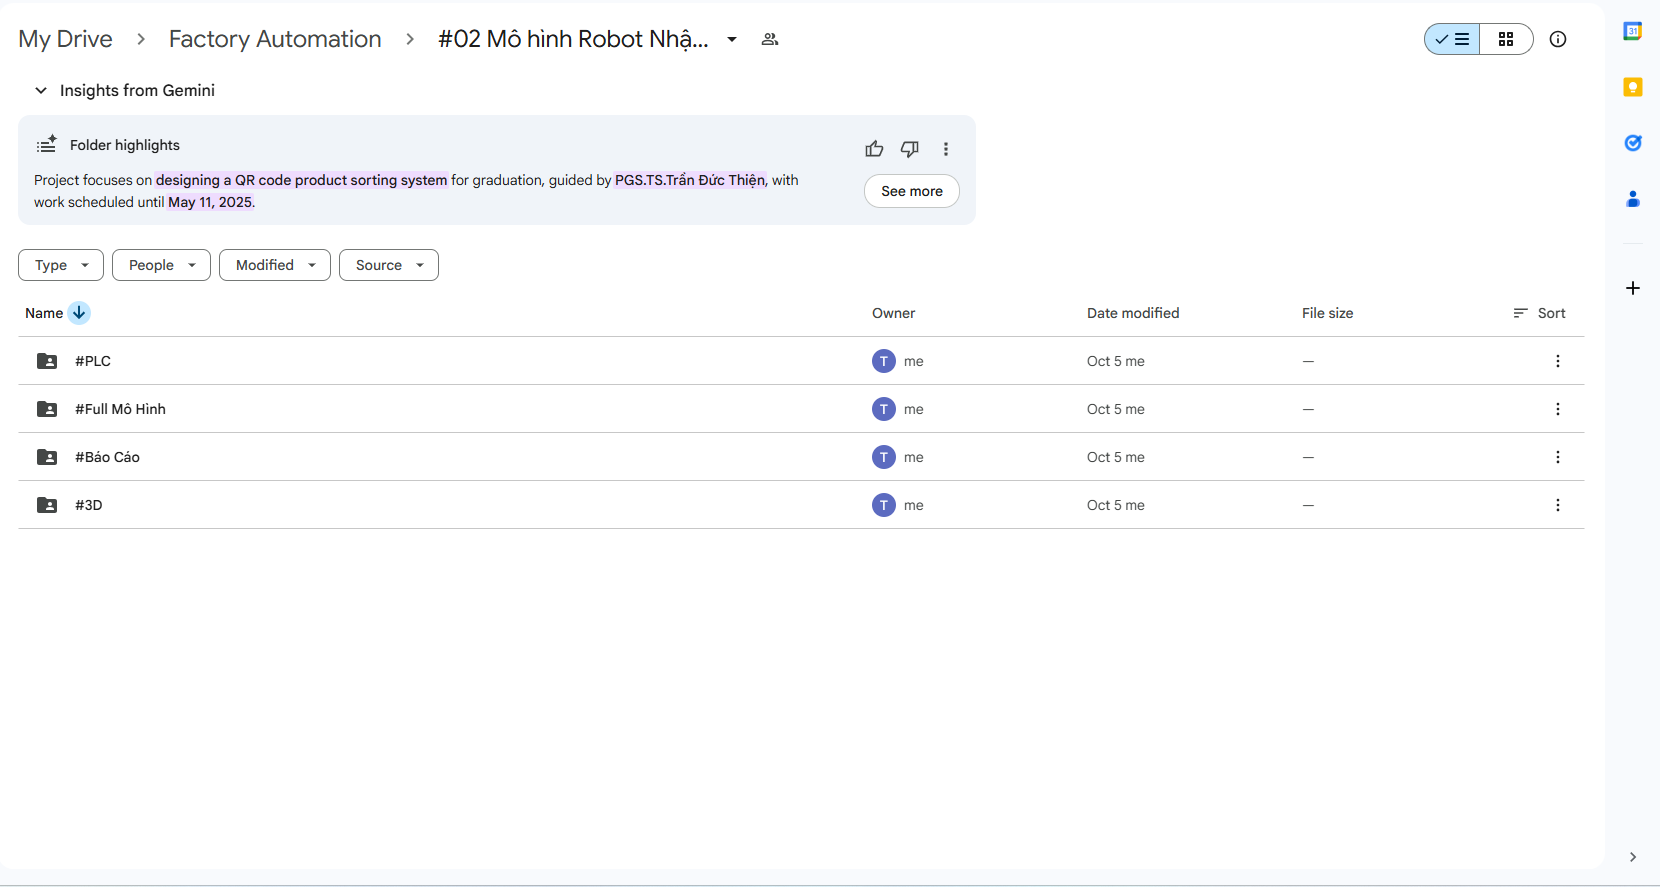
Task: Get add-ons with the plus icon
Action: (1632, 288)
